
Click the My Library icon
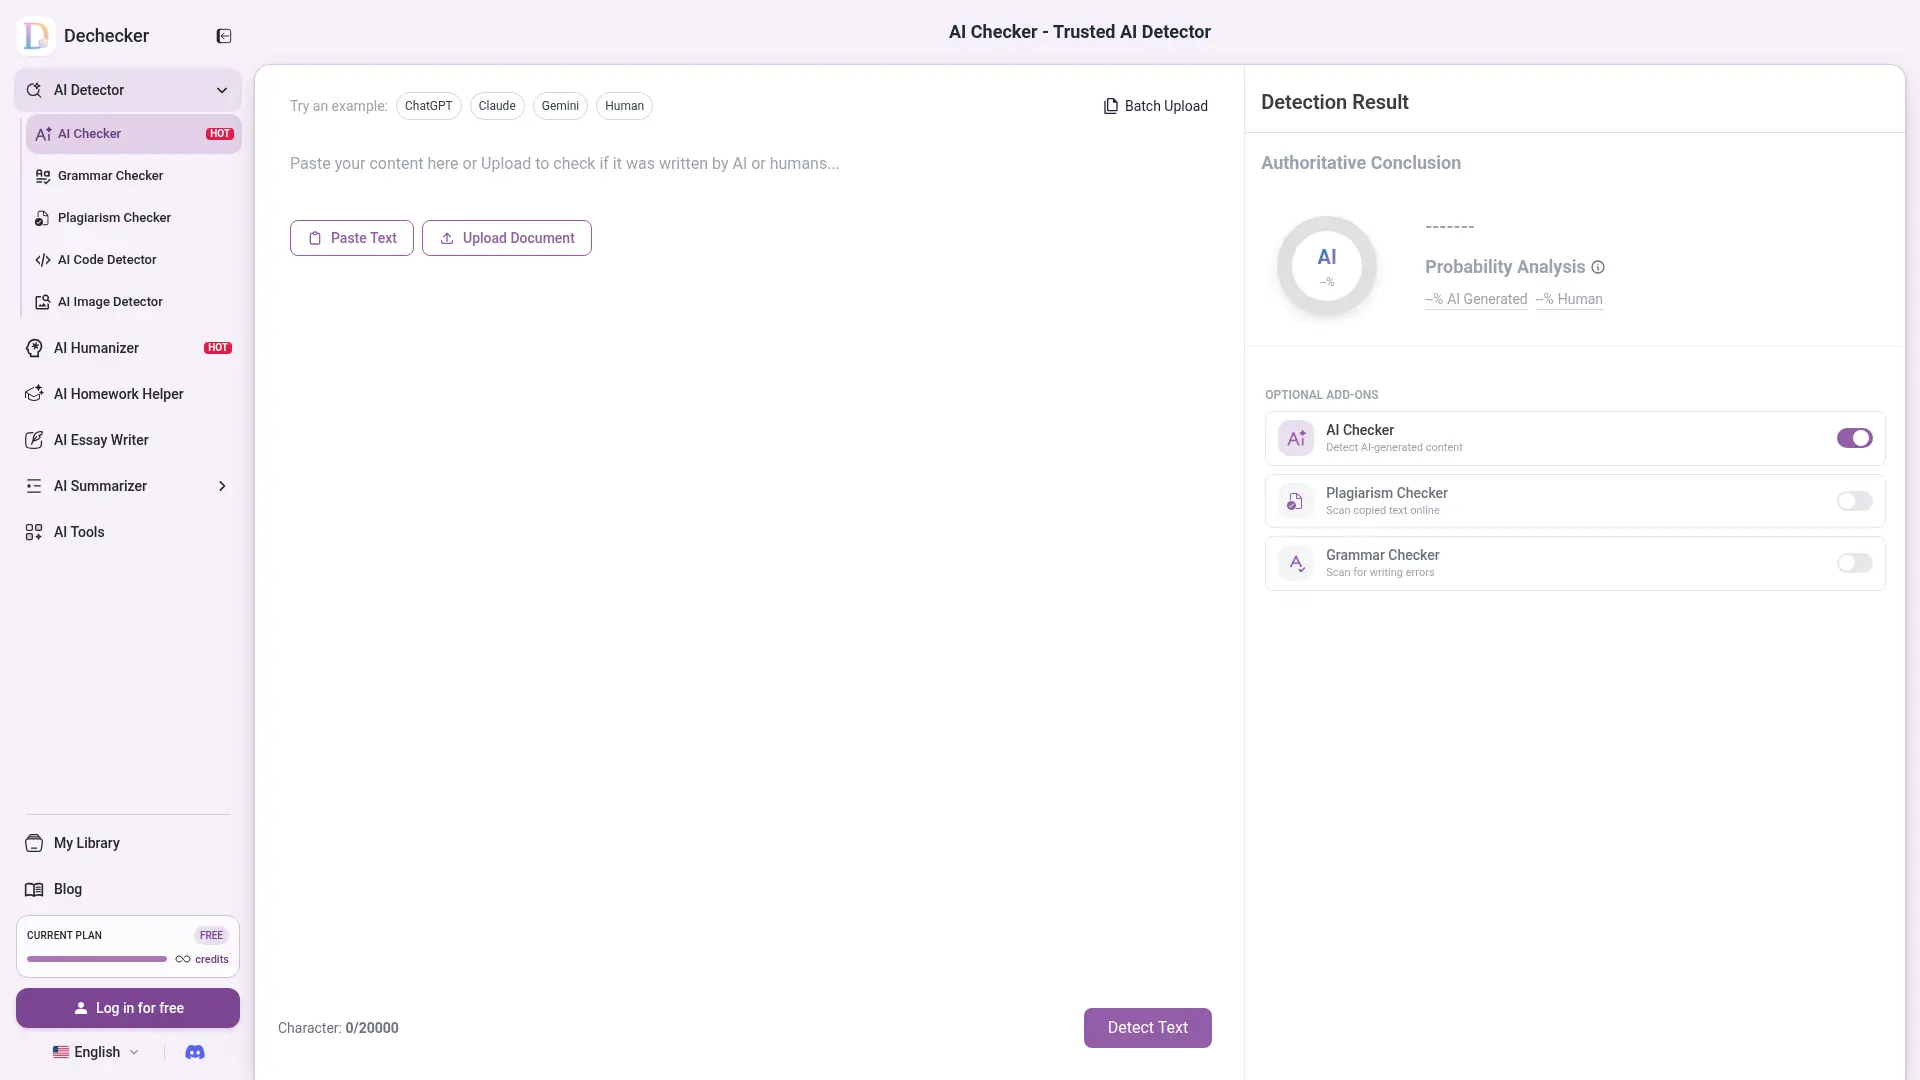34,843
